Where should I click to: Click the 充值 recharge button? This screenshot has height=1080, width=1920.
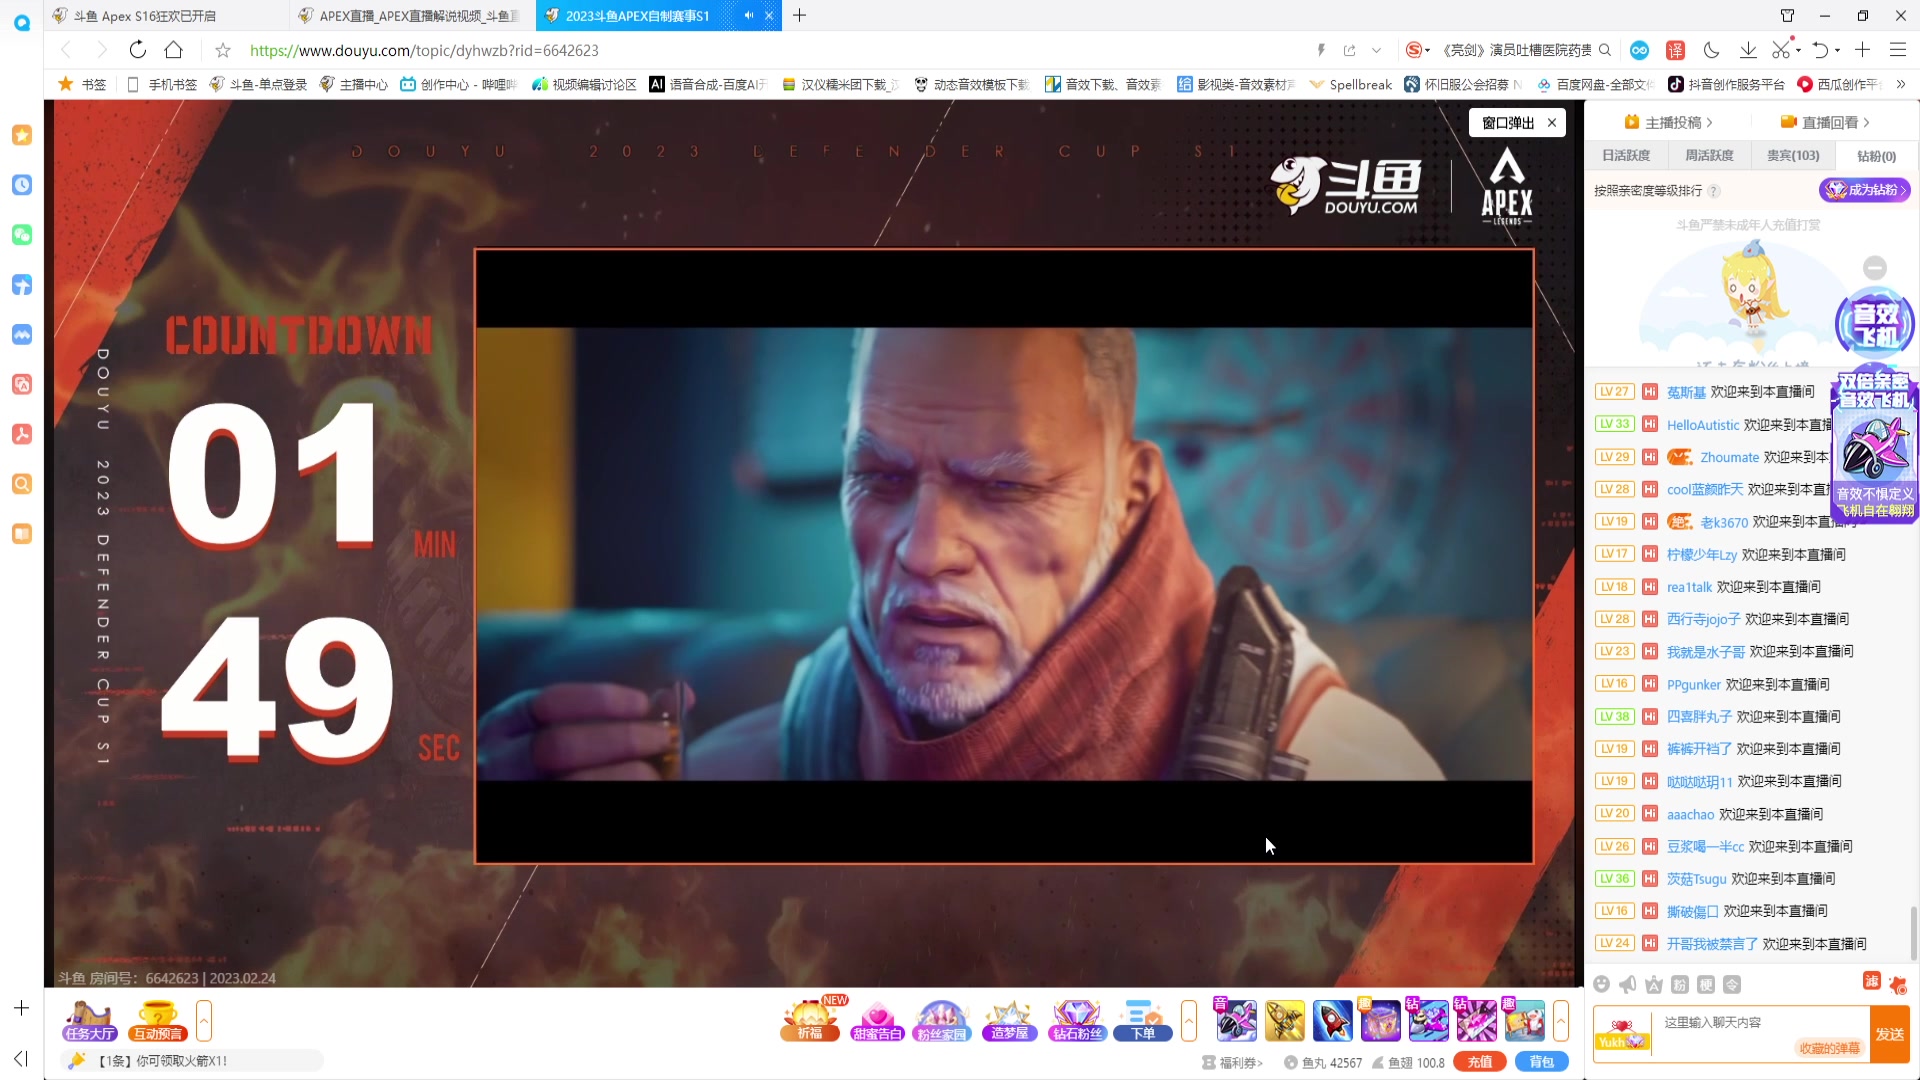click(x=1480, y=1062)
